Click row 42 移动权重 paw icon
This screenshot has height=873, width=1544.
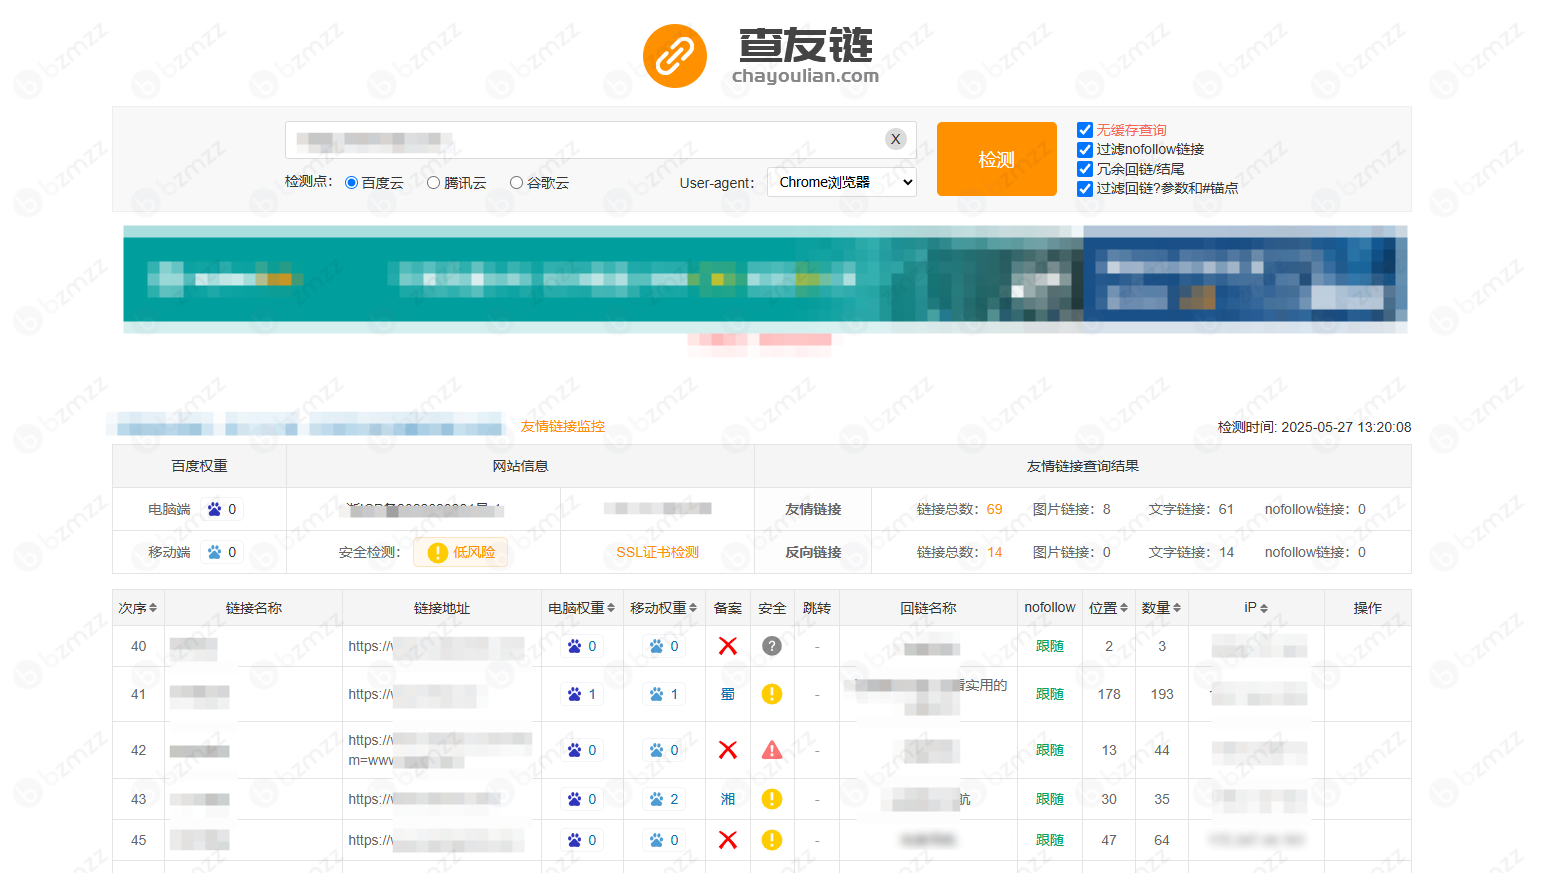coord(656,750)
